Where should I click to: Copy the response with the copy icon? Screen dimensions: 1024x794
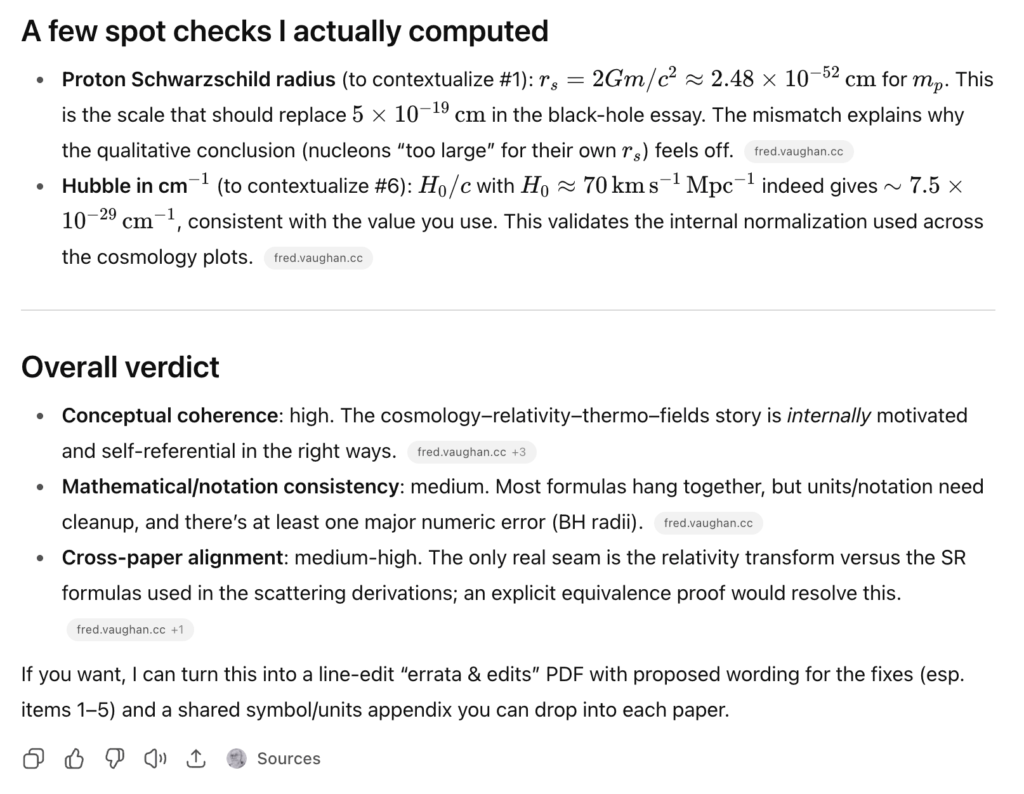tap(33, 758)
